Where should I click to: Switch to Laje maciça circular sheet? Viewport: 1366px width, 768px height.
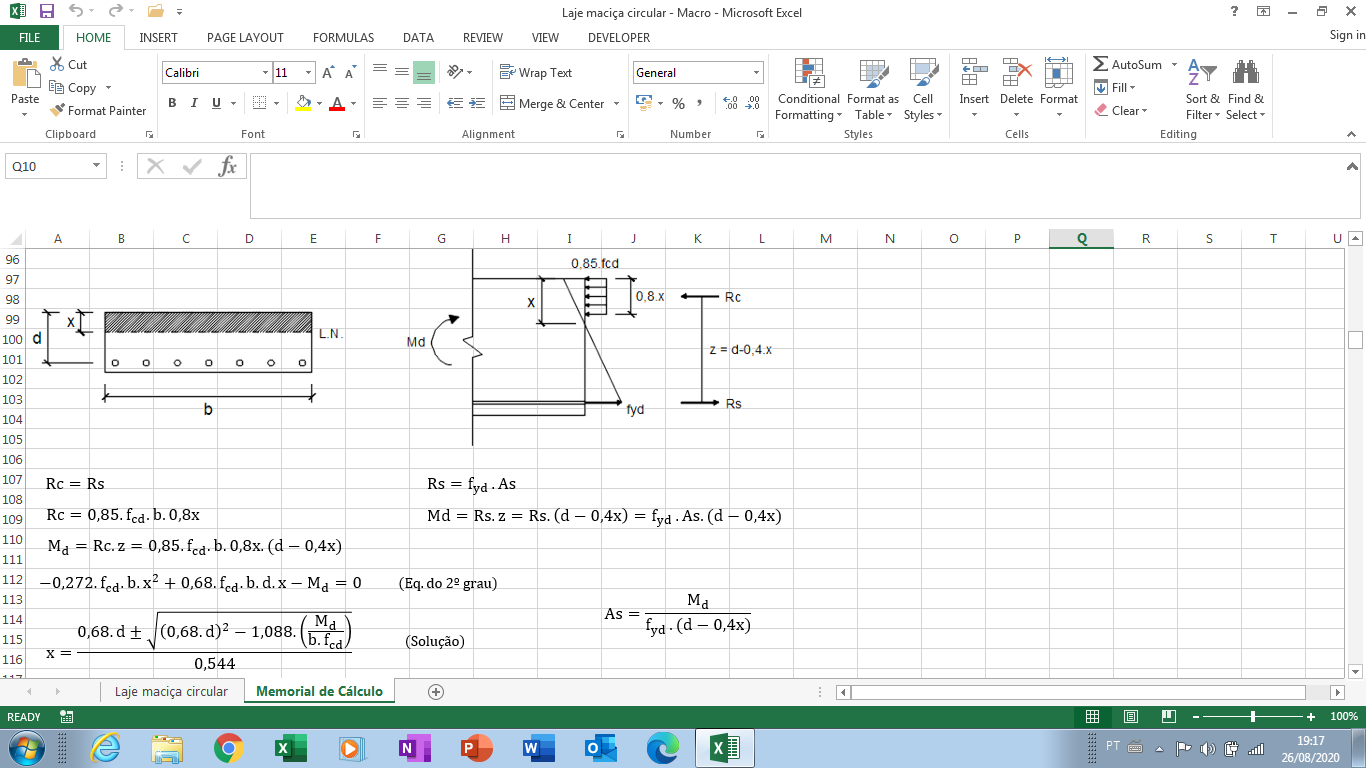[171, 691]
